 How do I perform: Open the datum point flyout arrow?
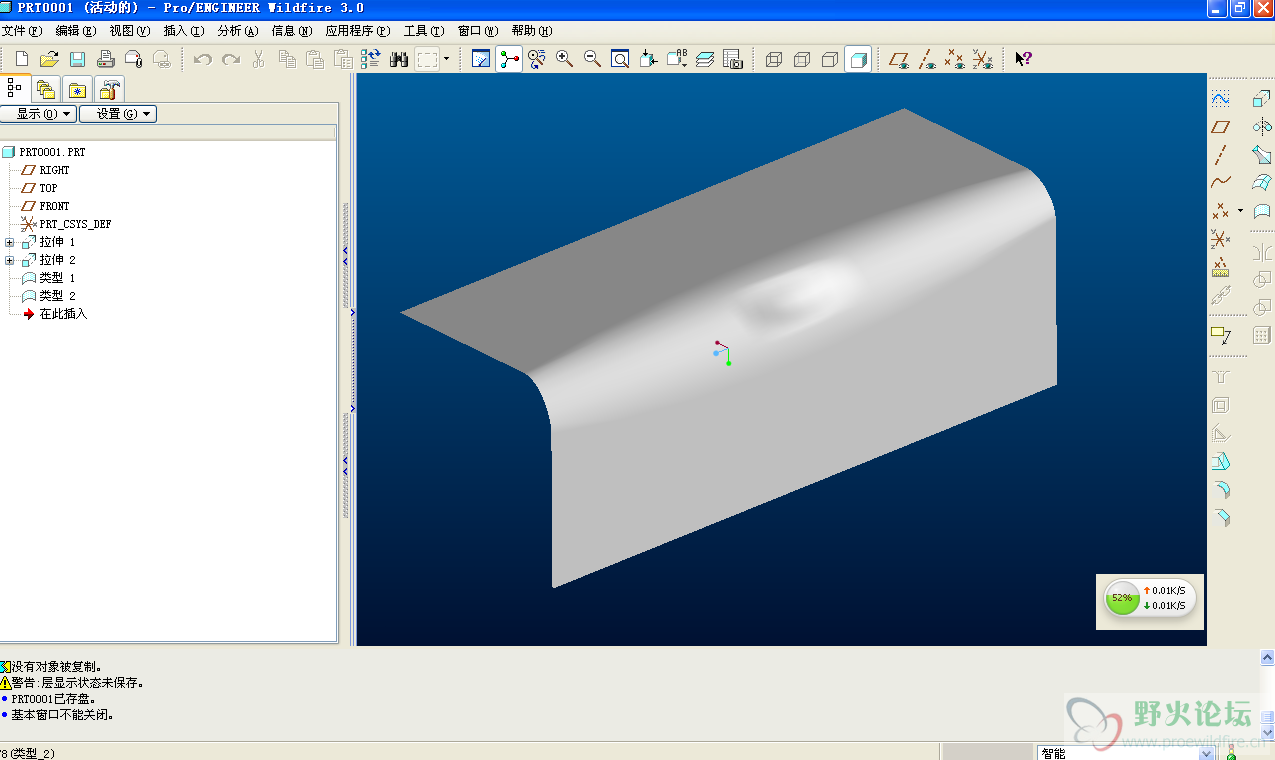1240,211
